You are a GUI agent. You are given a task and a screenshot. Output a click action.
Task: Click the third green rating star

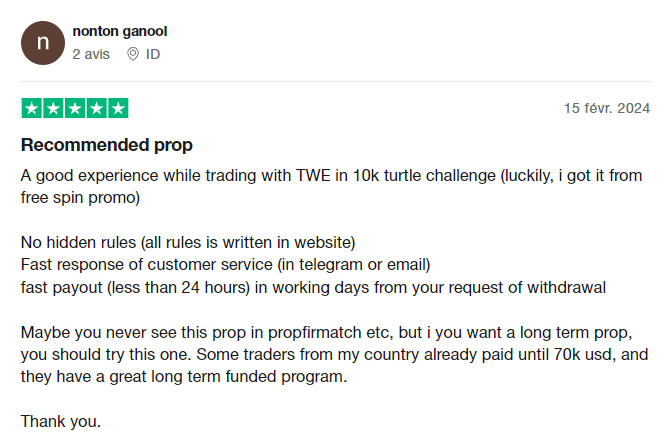75,108
